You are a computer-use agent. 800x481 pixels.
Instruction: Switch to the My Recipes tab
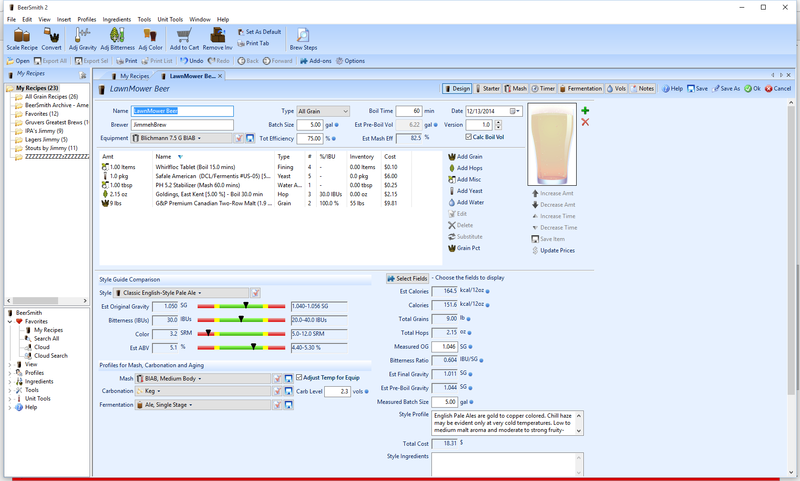point(130,76)
